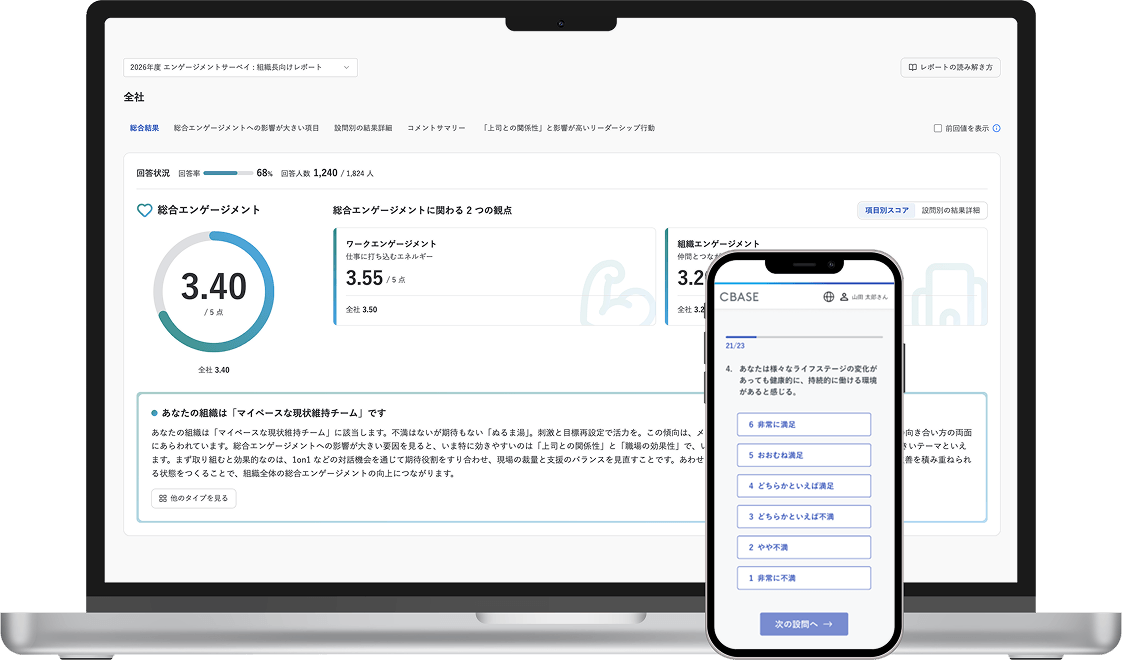Click the 回答人数 1,240 value
The image size is (1122, 660).
(x=326, y=173)
